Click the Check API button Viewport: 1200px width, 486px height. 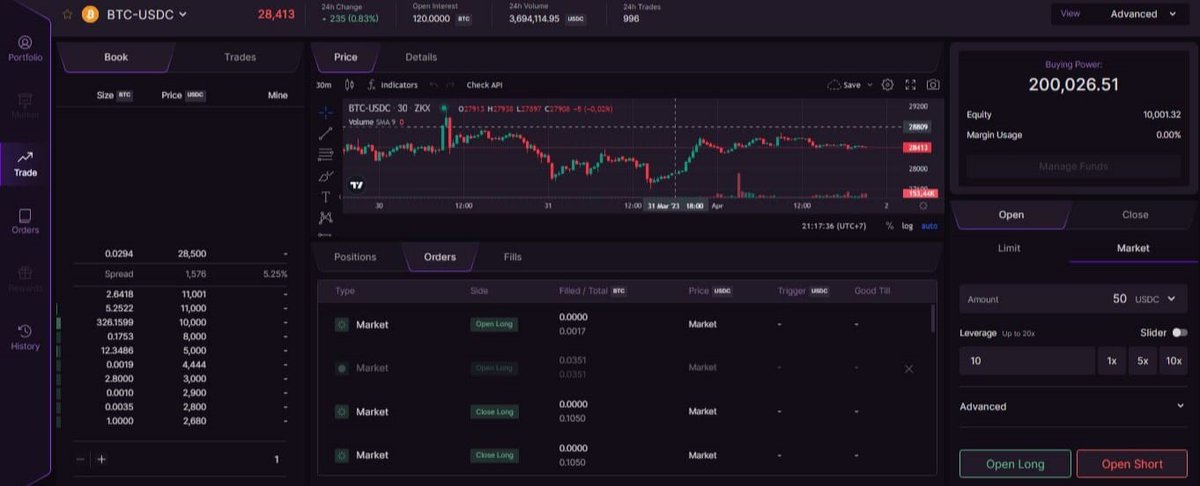pos(484,85)
